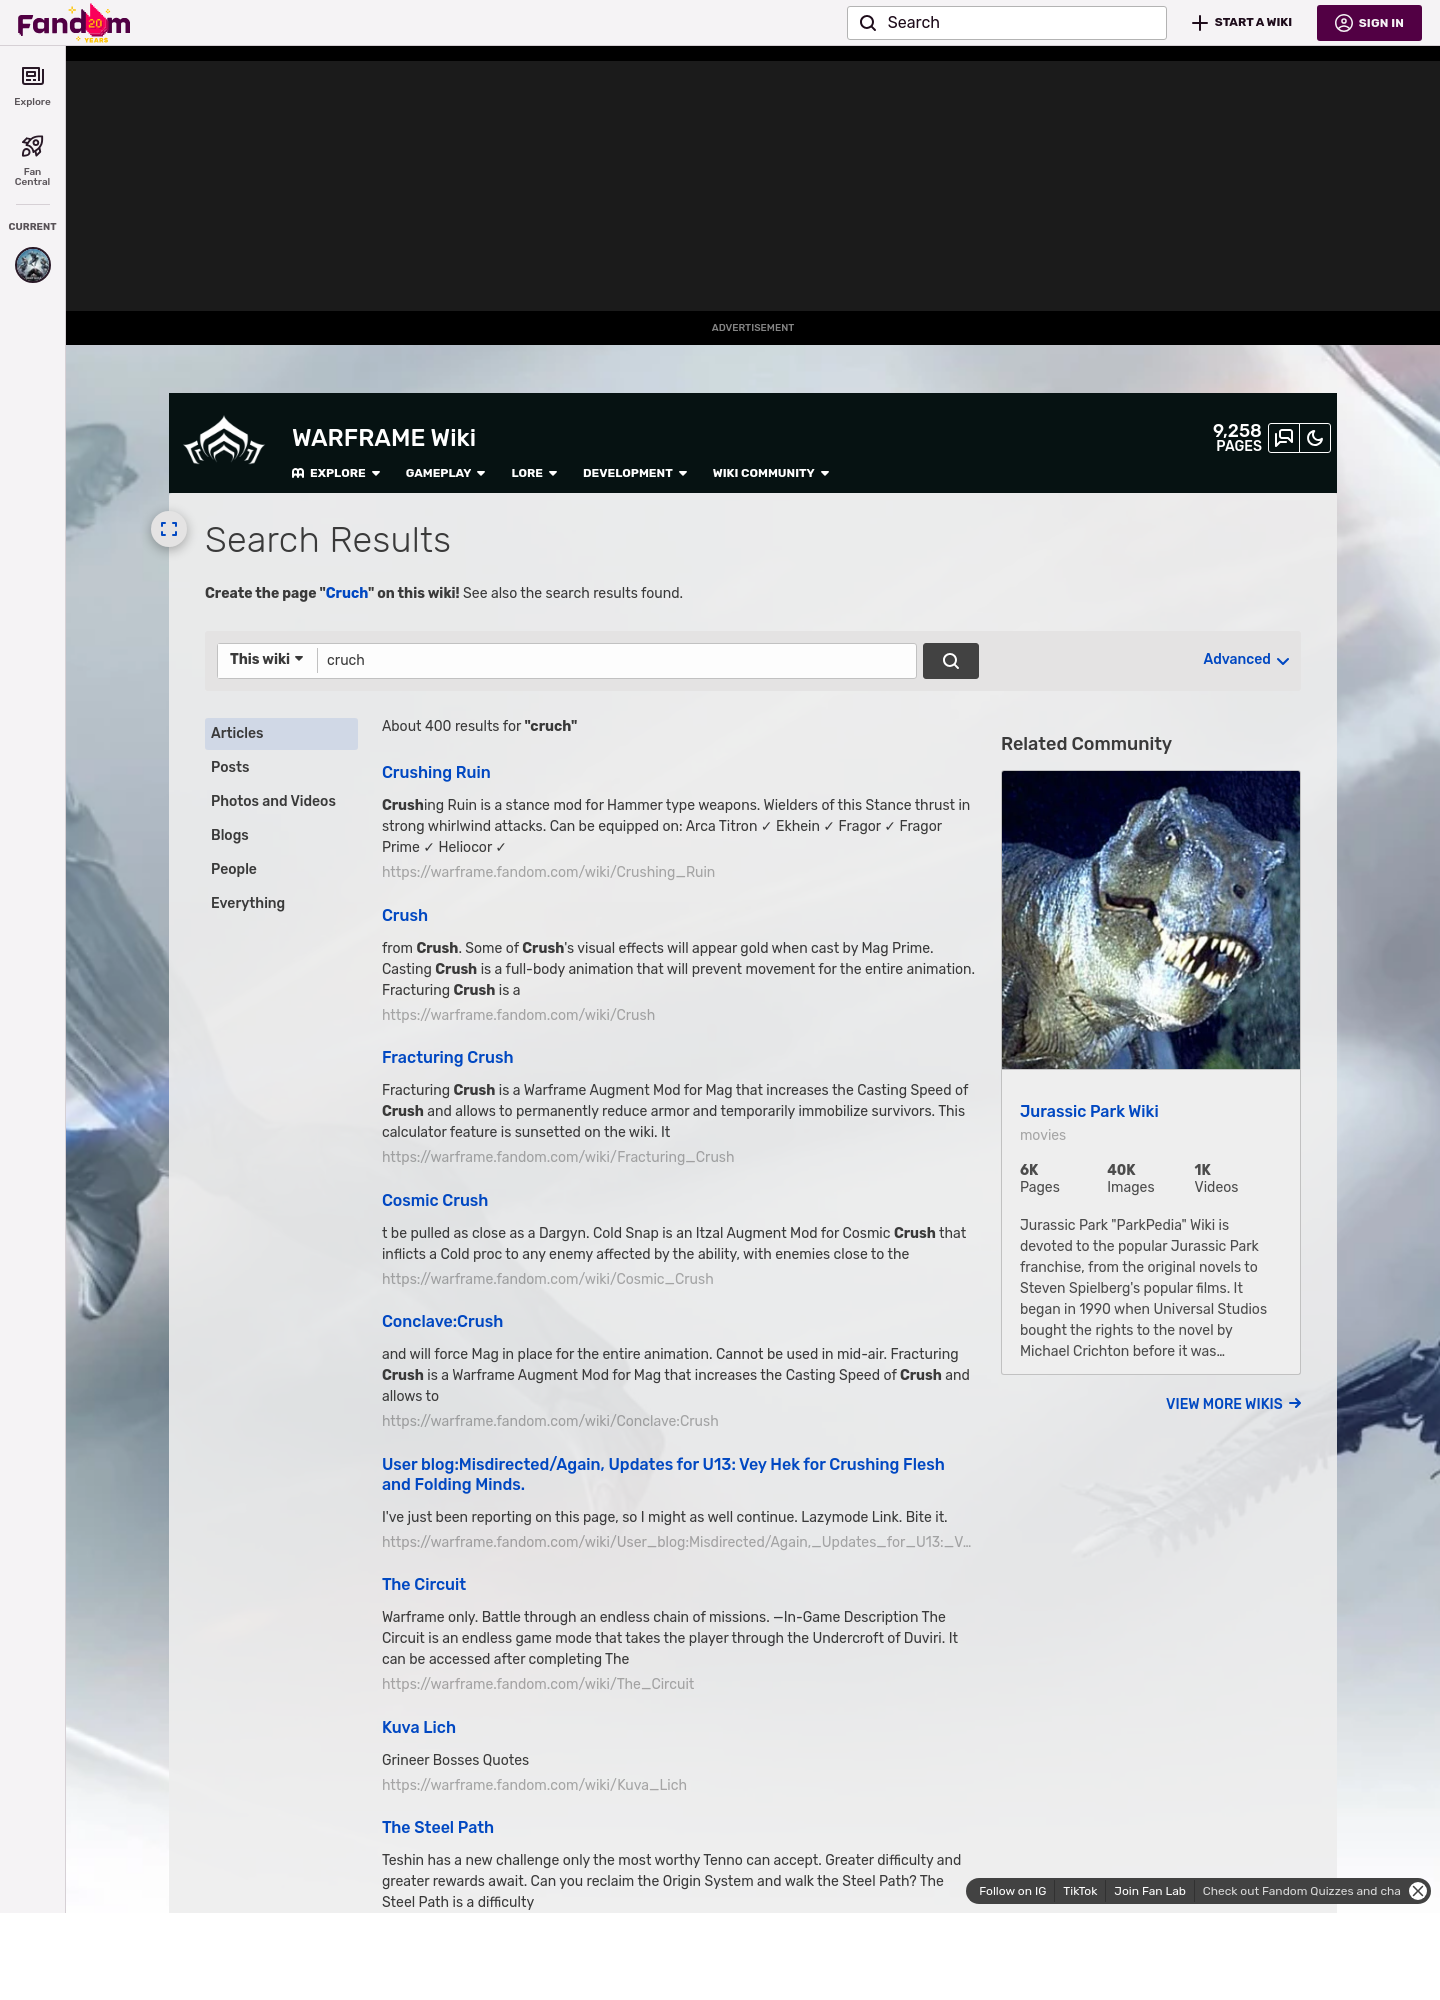Screen dimensions: 1440x2000
Task: Click the current wiki avatar icon
Action: (32, 265)
